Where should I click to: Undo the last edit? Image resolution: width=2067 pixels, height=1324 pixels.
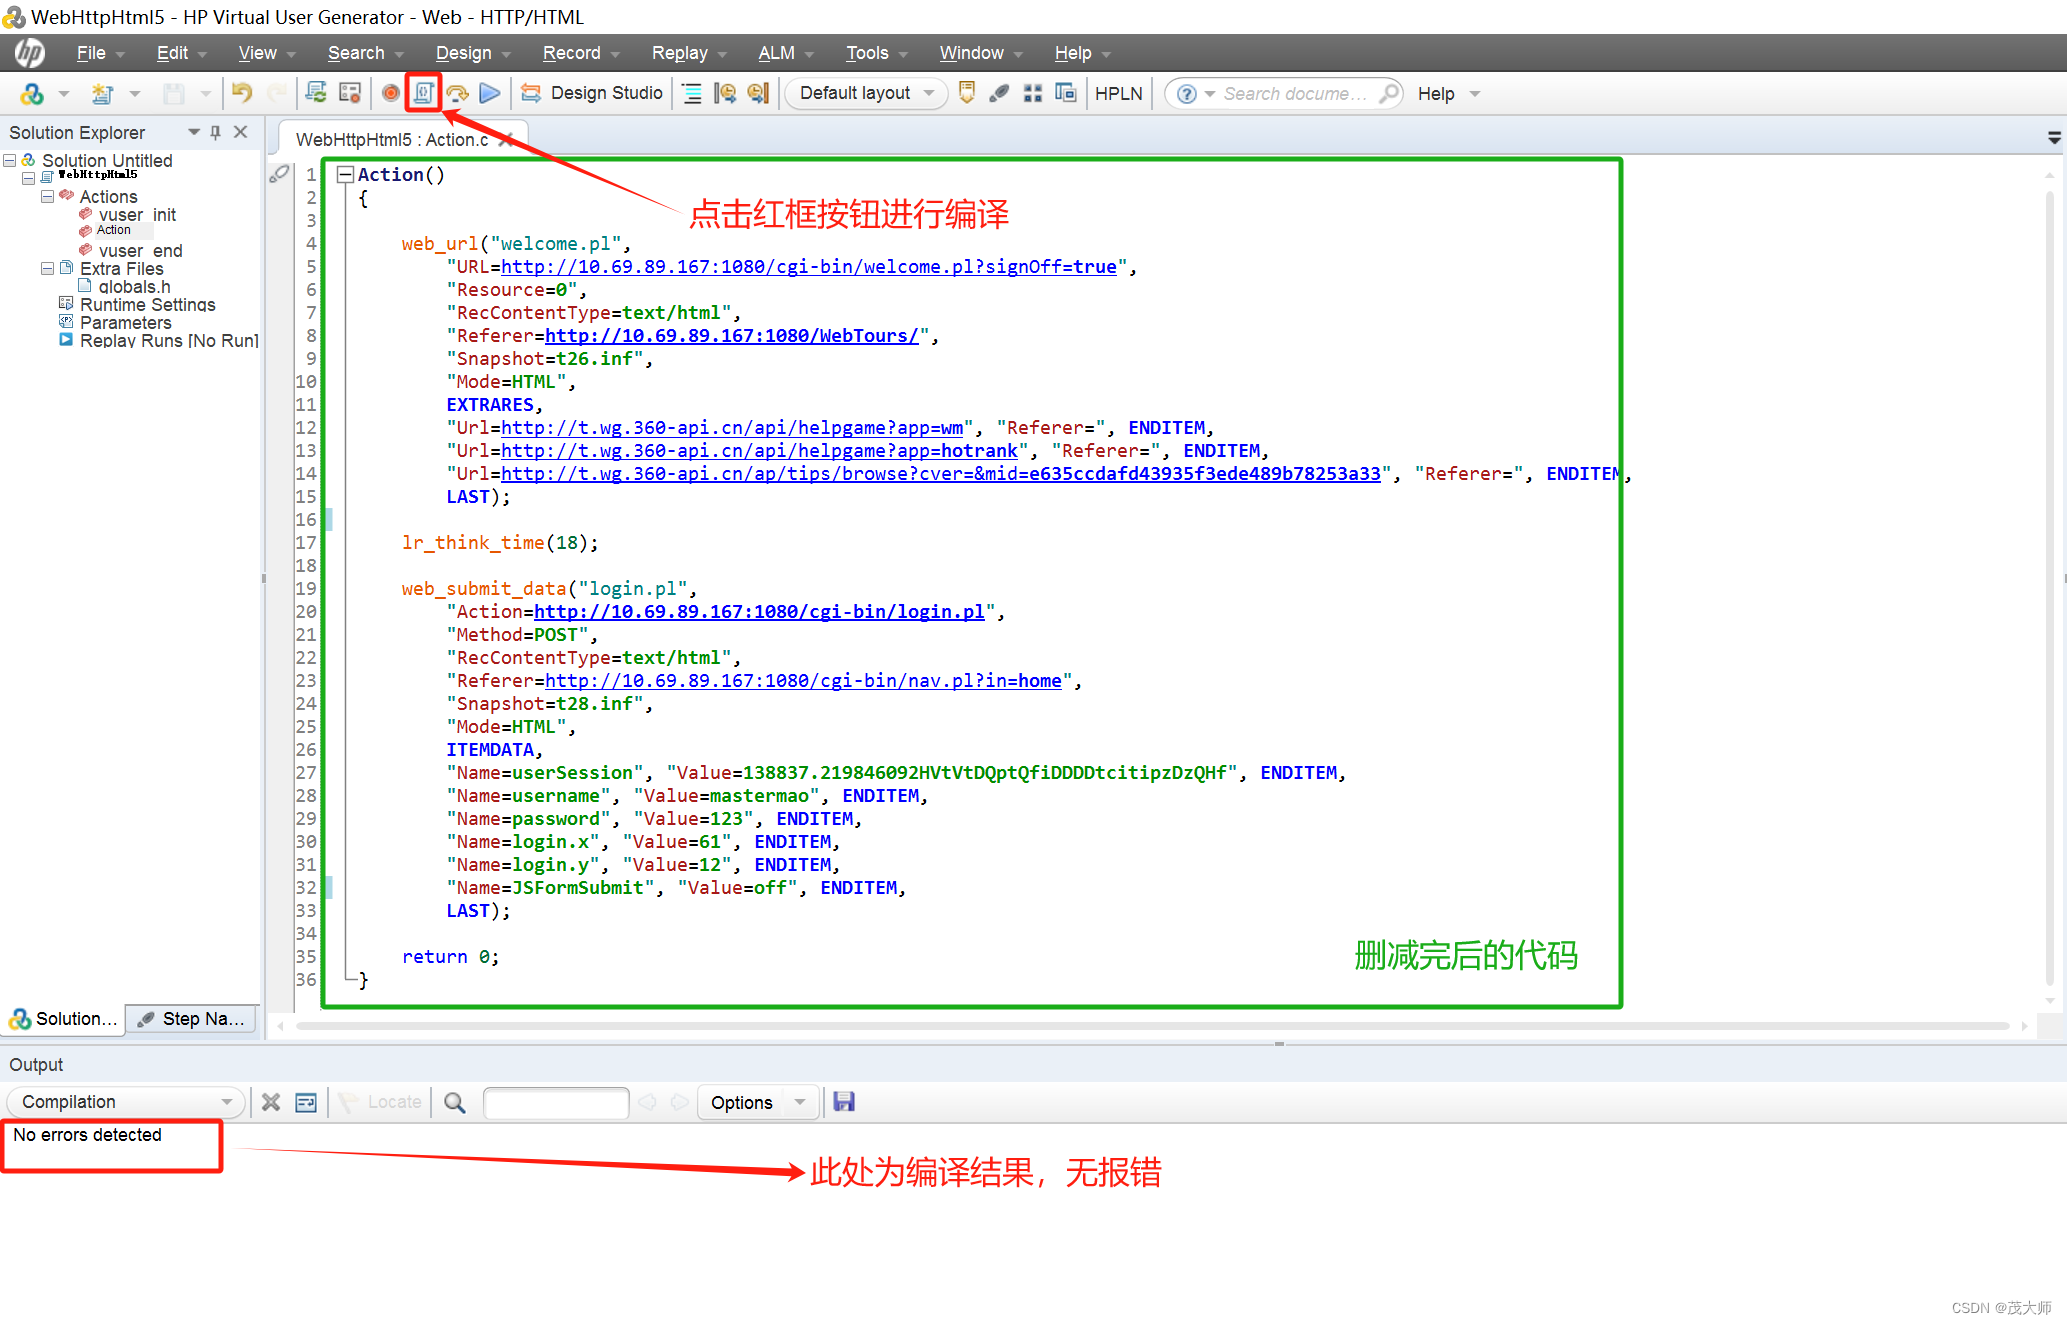click(241, 93)
